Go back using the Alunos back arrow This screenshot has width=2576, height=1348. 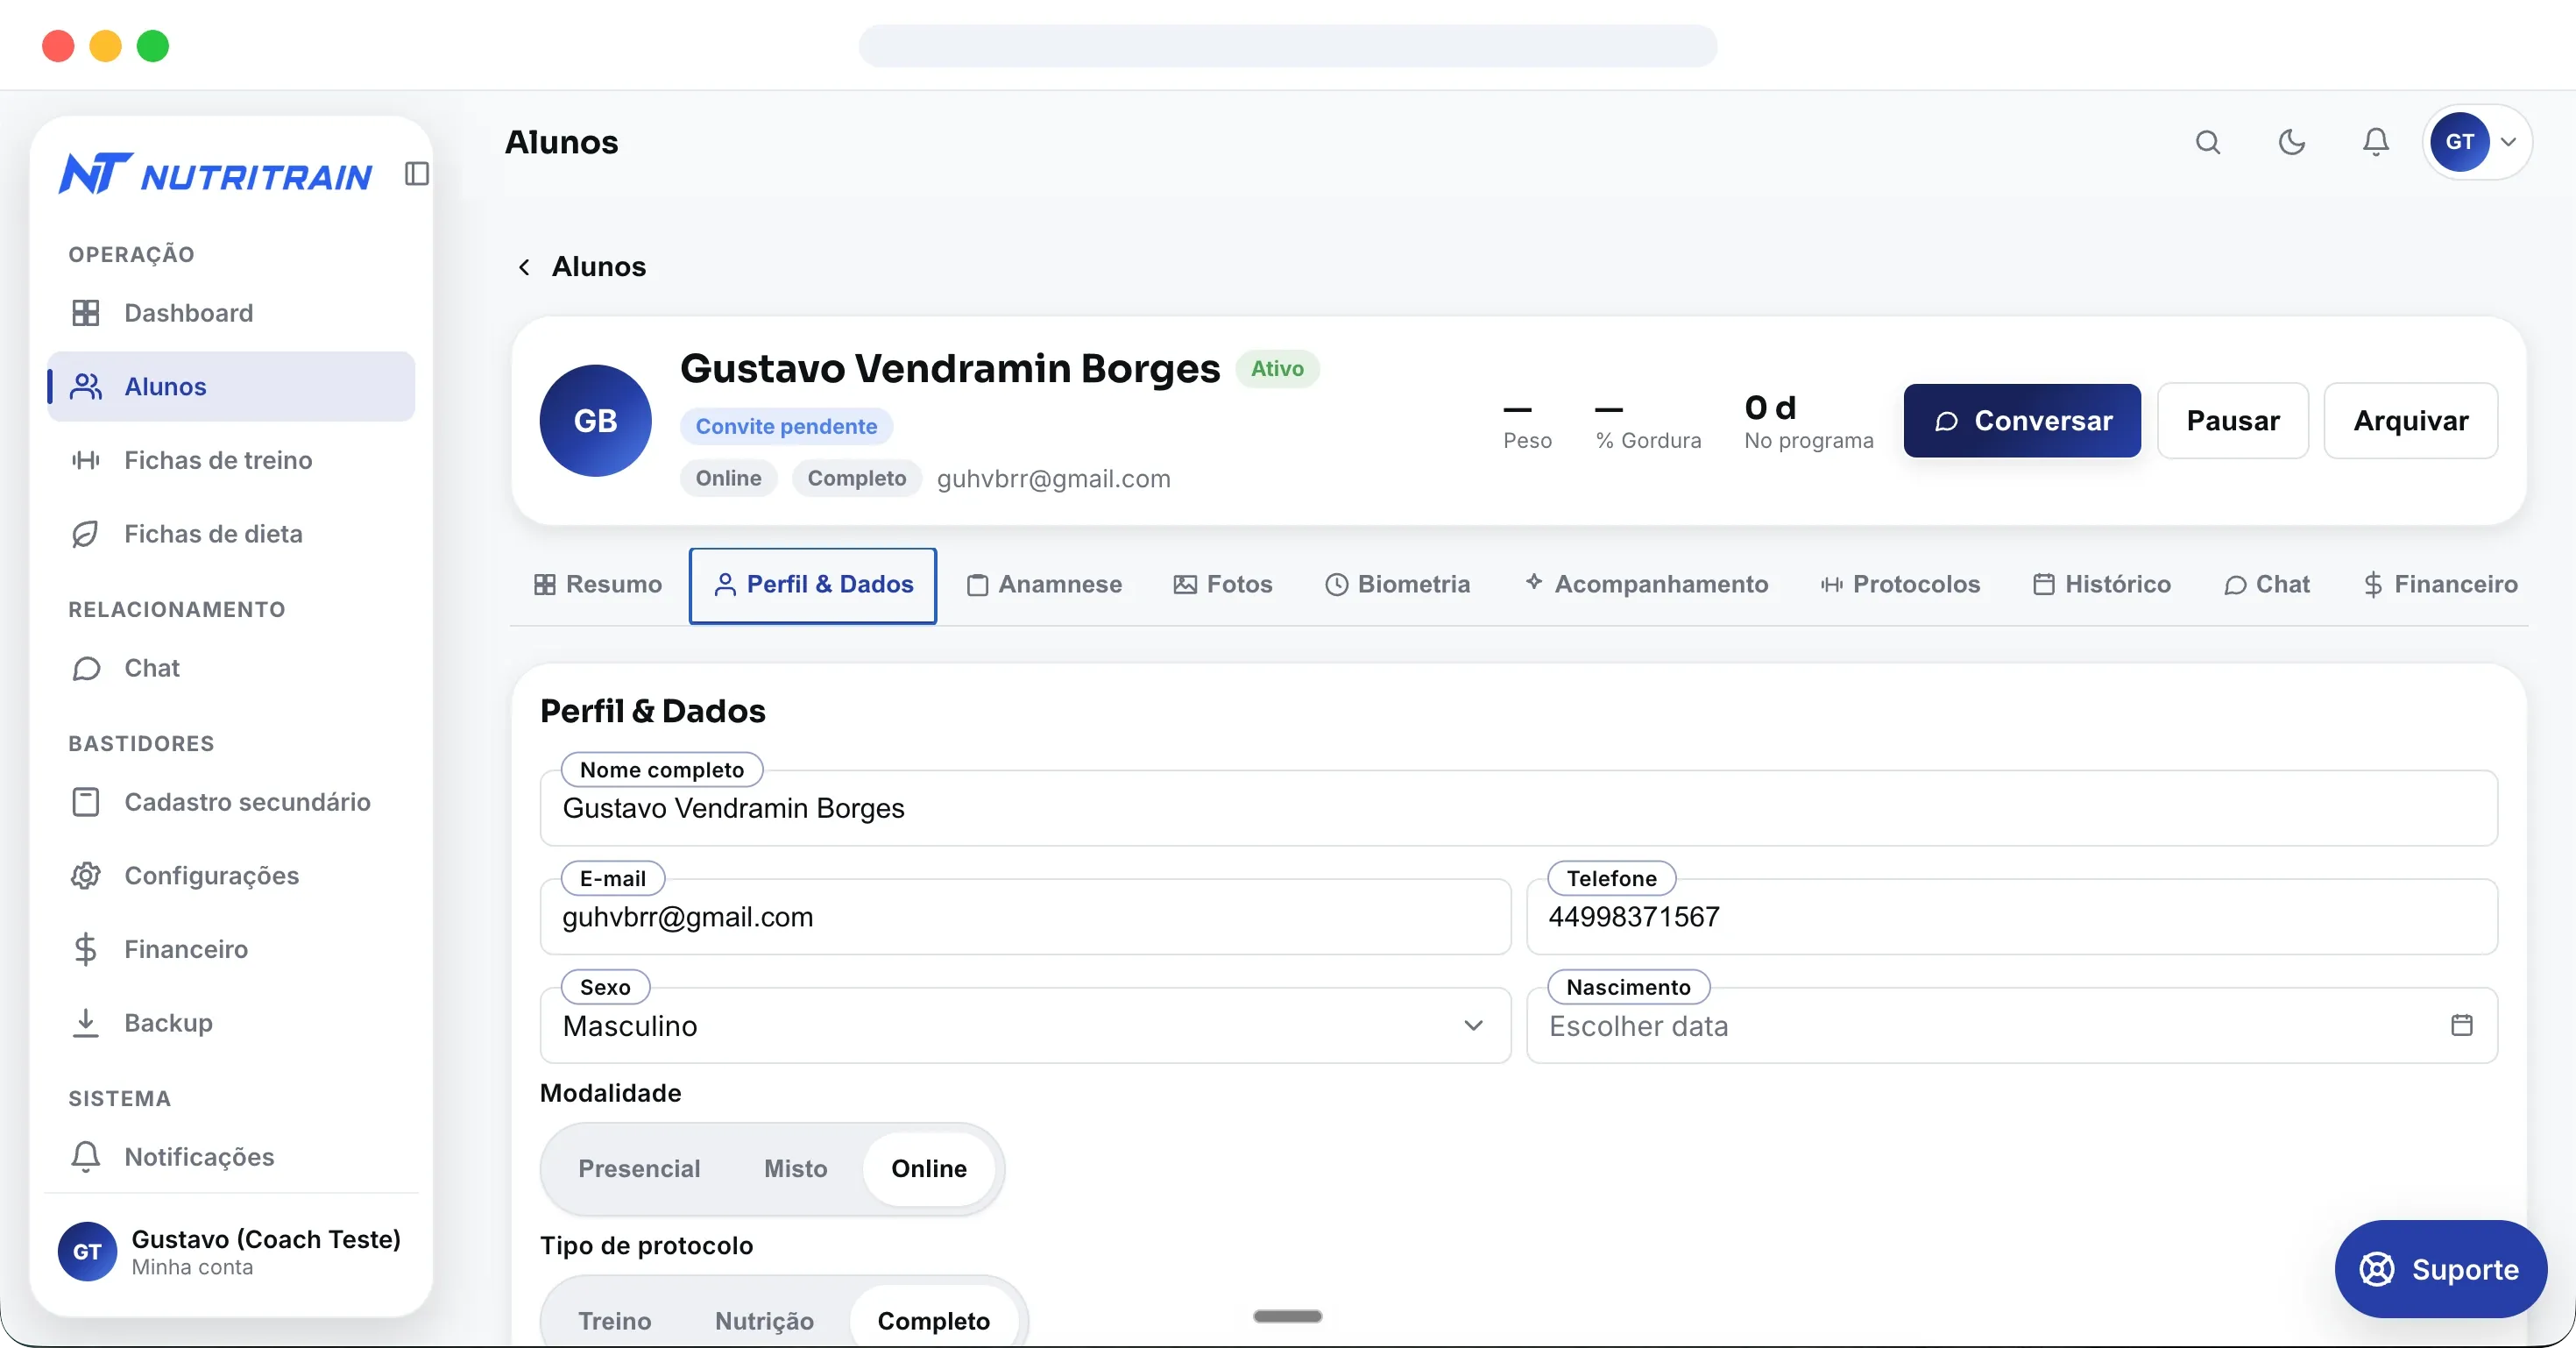524,267
